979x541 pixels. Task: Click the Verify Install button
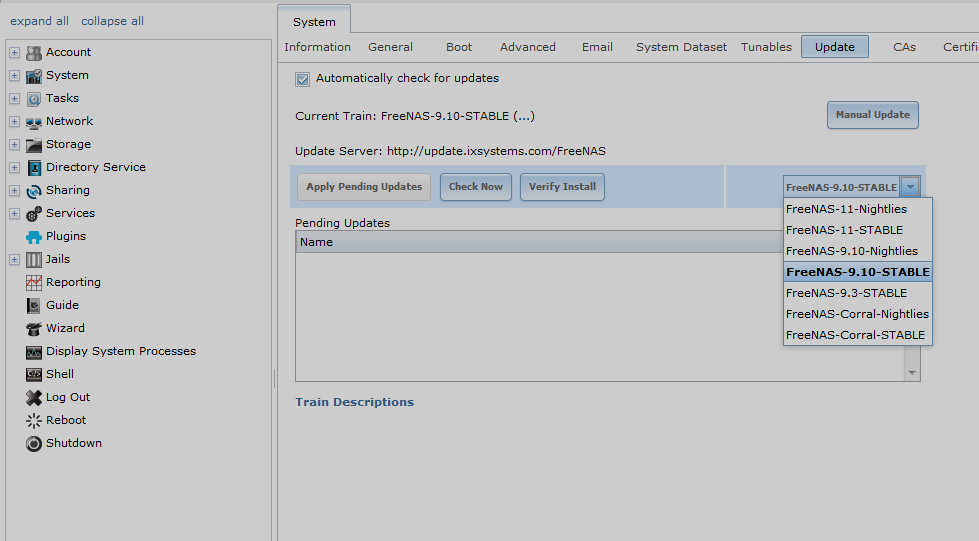(x=562, y=187)
